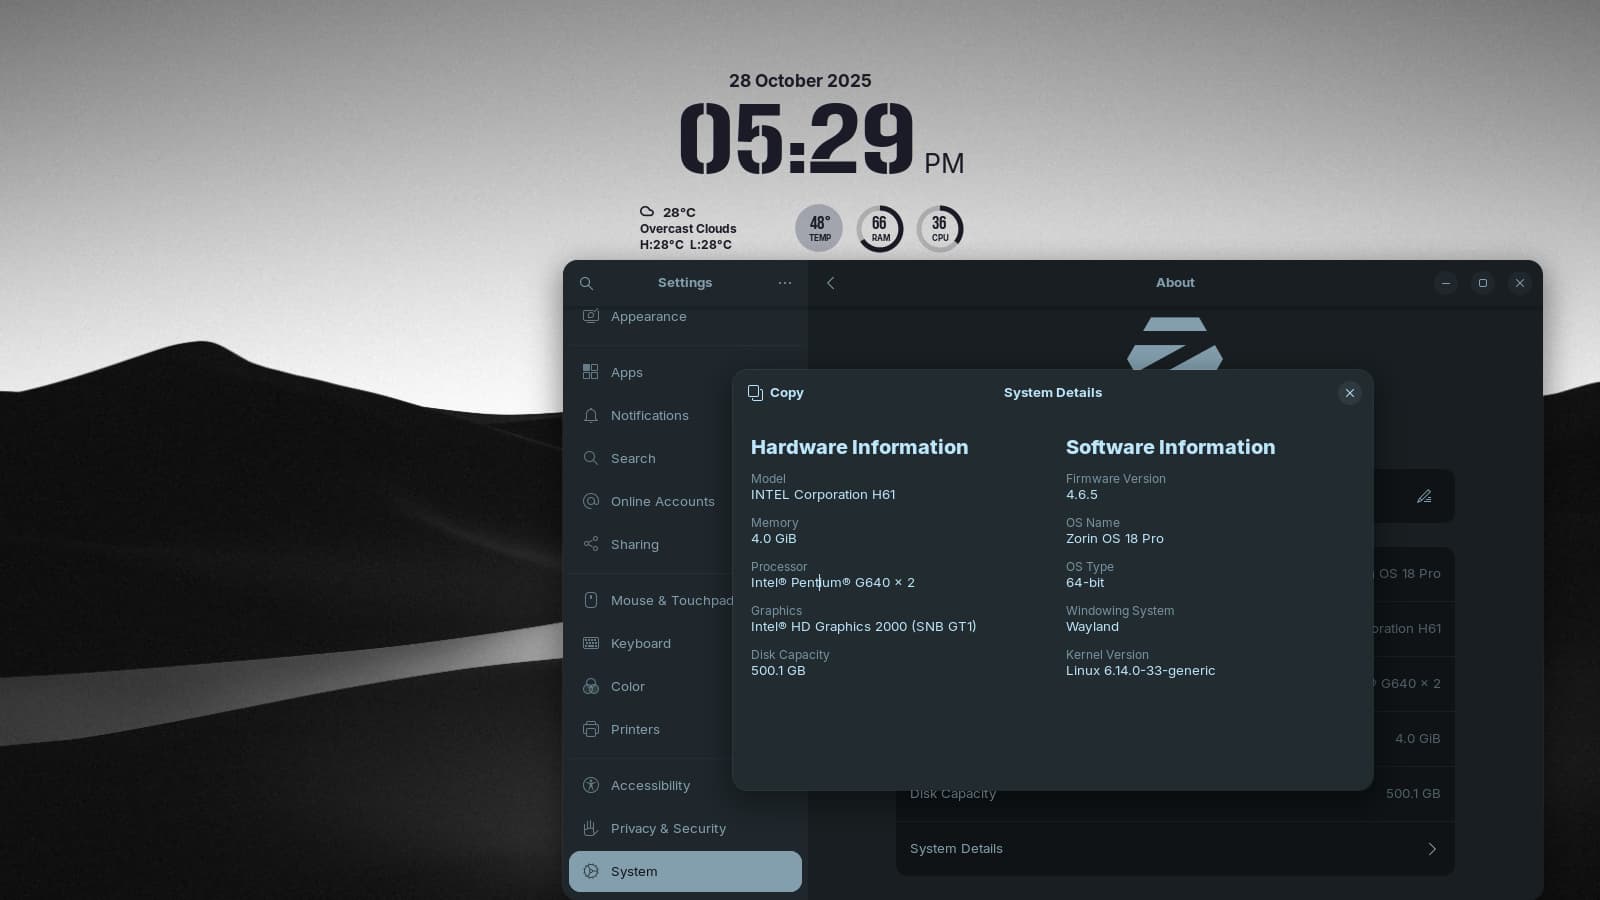Maximize the Settings window
Screen dimensions: 1600x900
(x=1483, y=283)
